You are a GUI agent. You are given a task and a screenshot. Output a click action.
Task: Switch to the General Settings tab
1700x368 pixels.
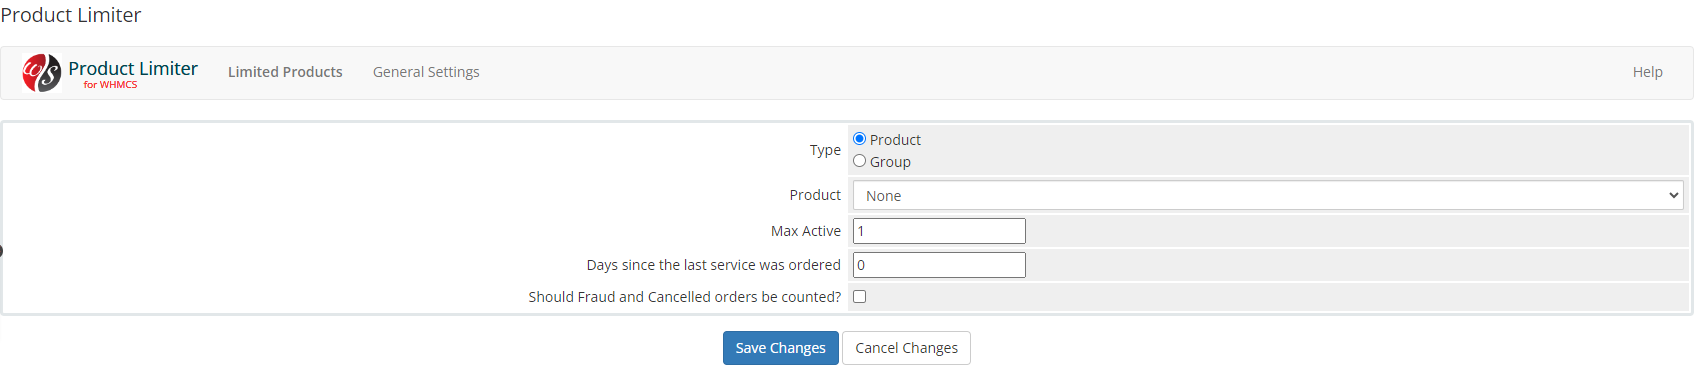coord(426,72)
